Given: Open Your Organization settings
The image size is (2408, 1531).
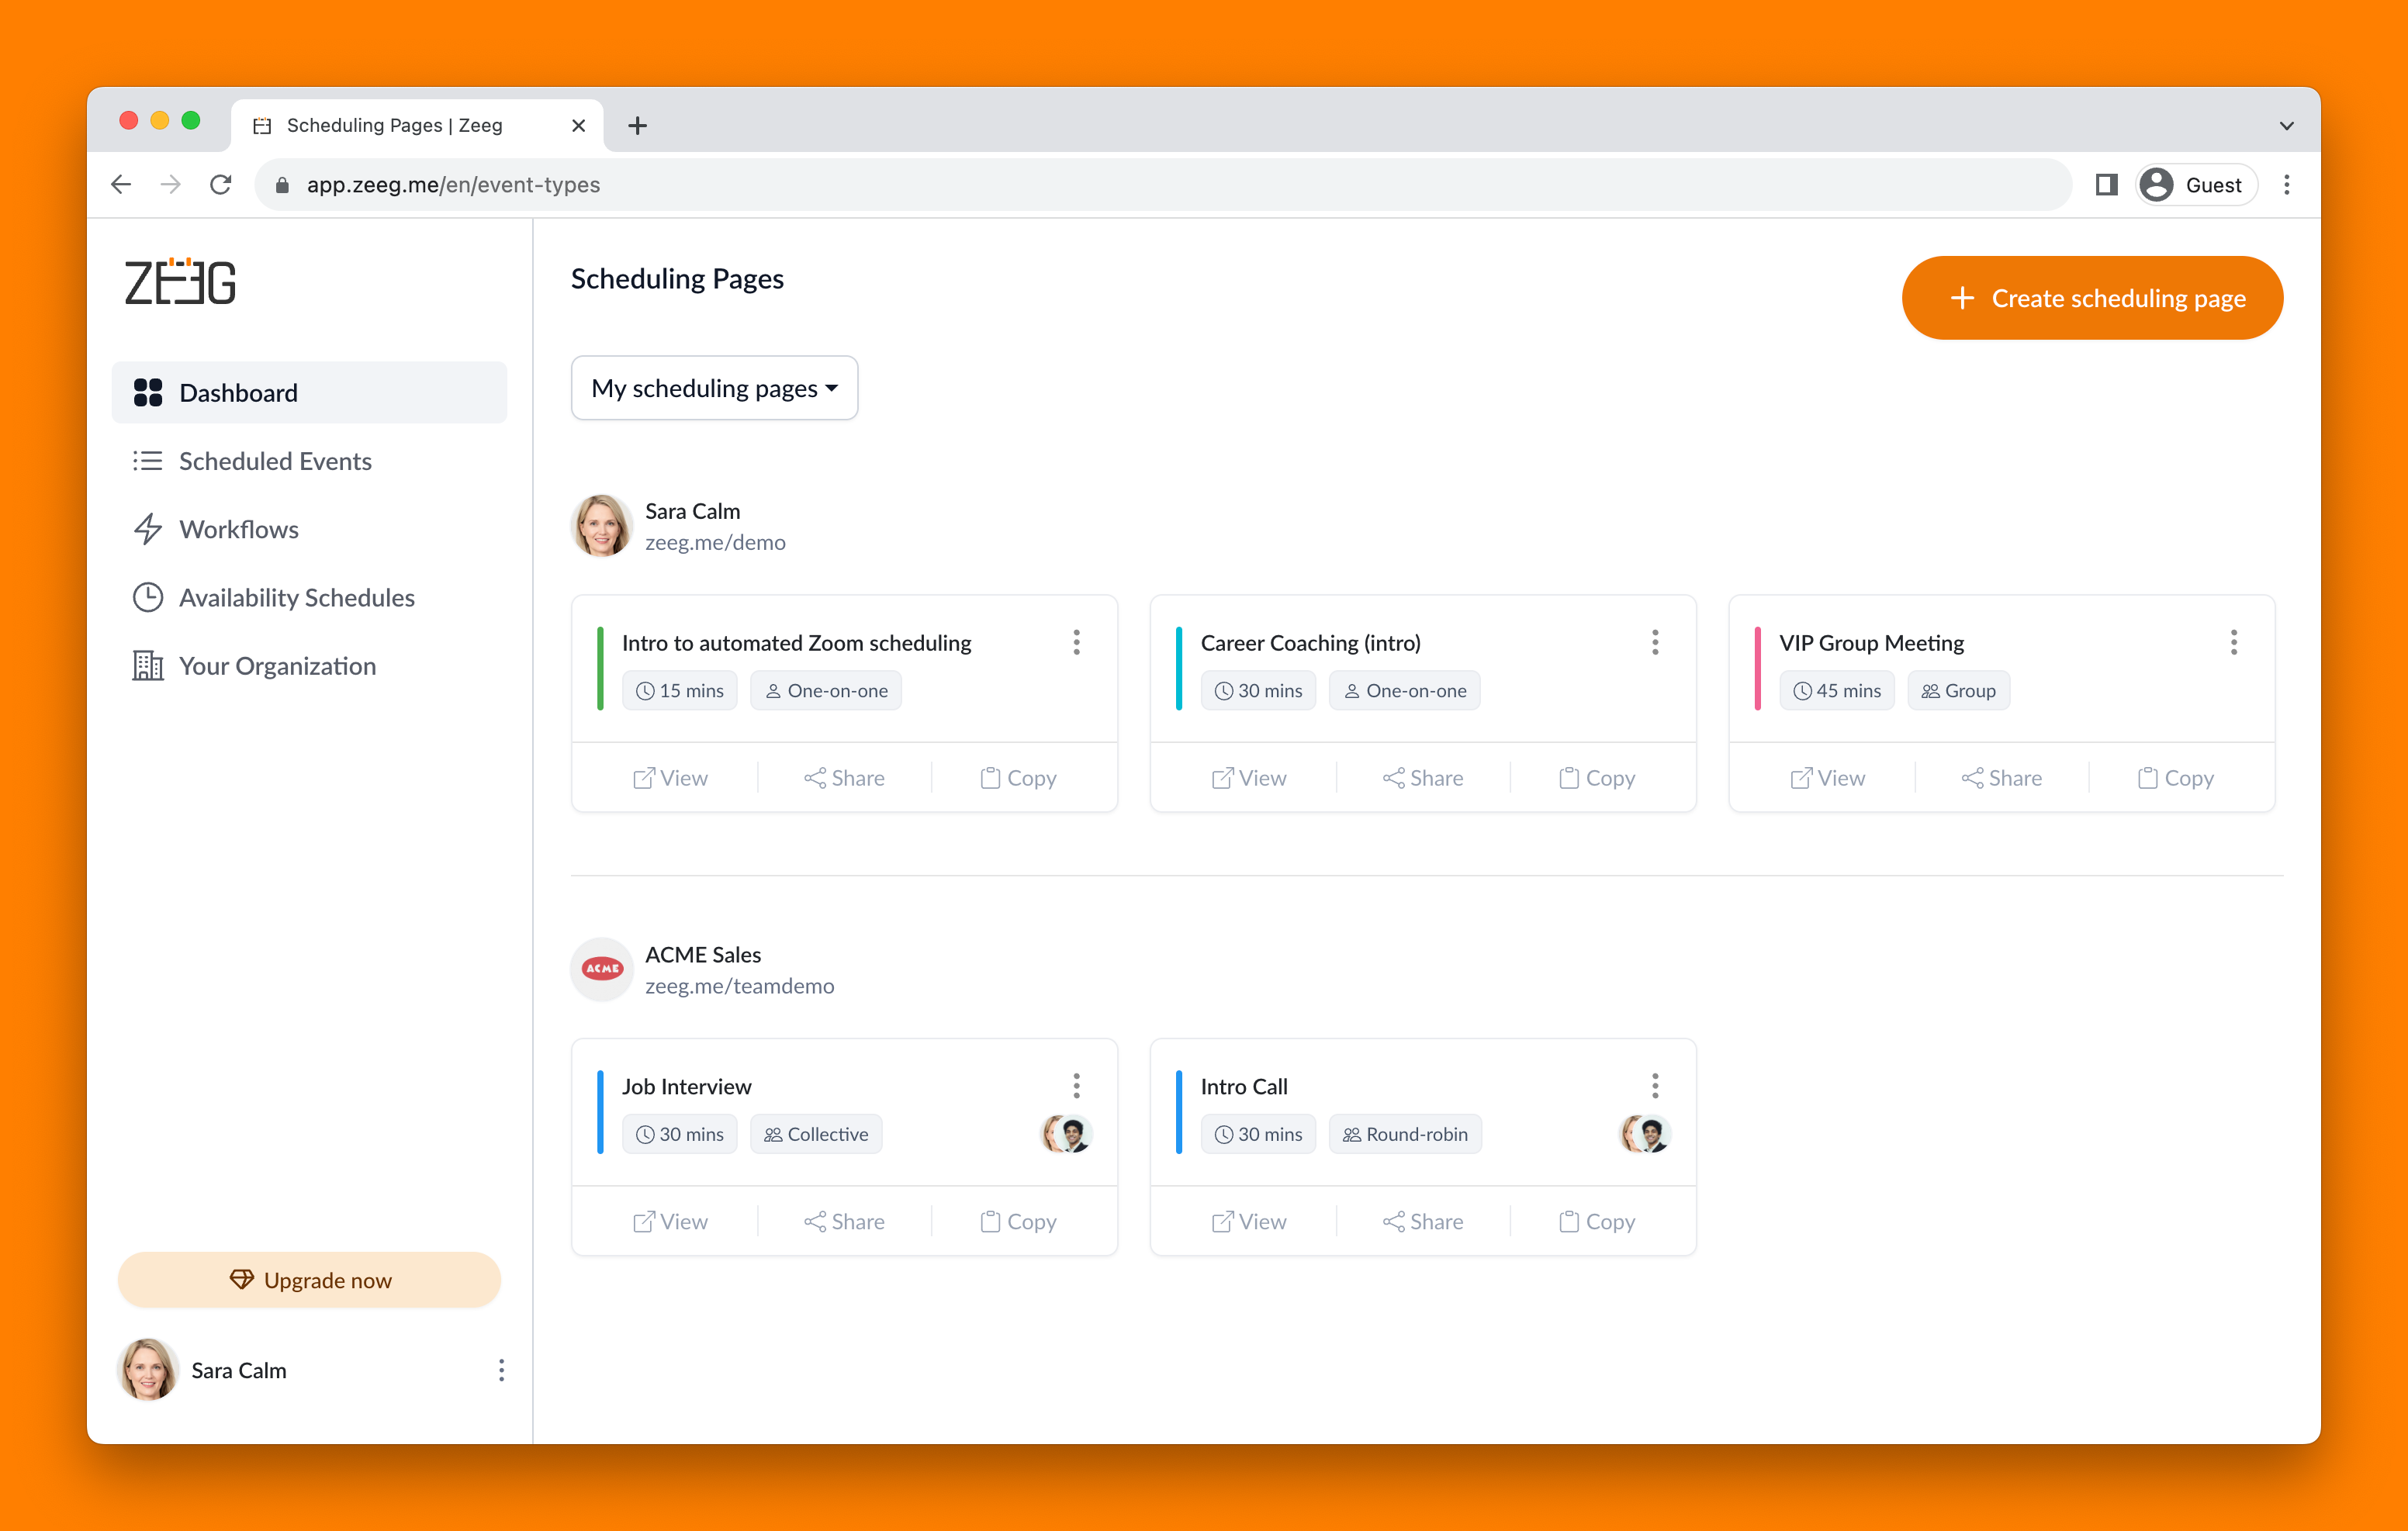Looking at the screenshot, I should tap(277, 665).
